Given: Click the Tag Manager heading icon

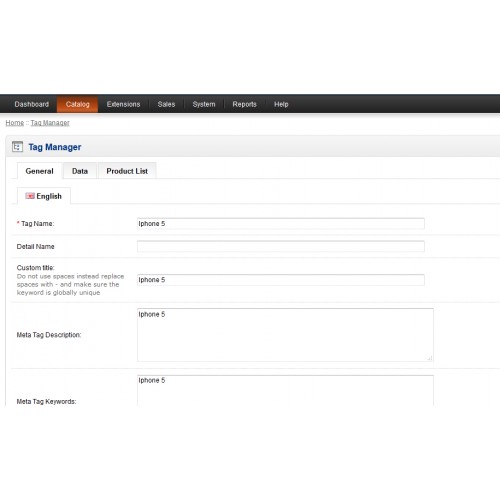Looking at the screenshot, I should (17, 147).
